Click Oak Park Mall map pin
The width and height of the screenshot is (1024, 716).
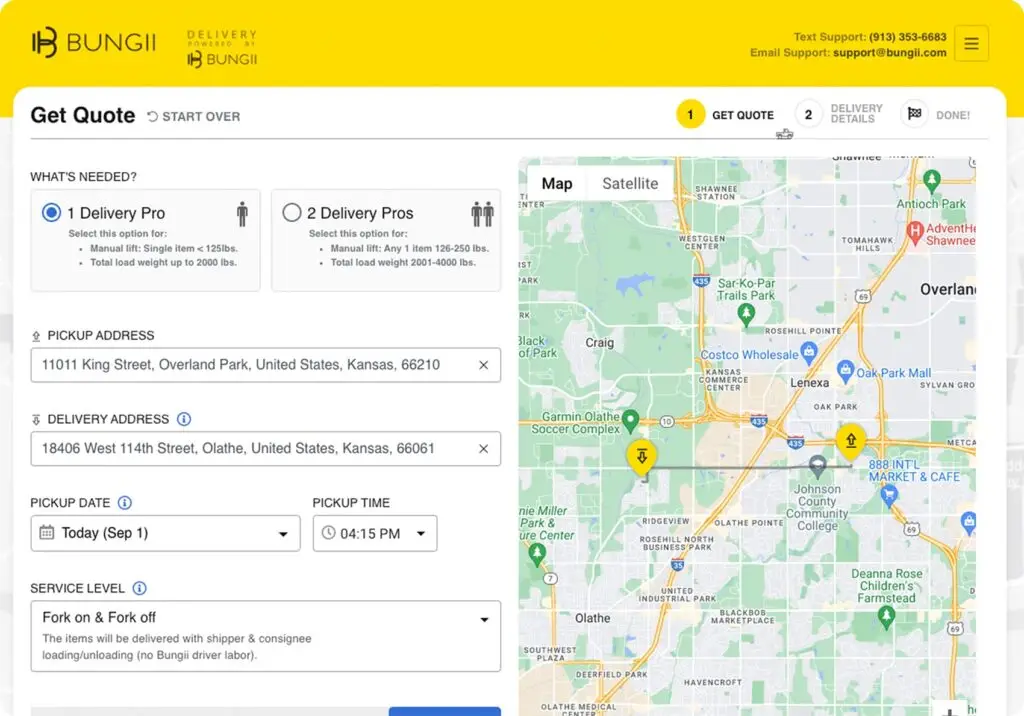click(x=846, y=371)
